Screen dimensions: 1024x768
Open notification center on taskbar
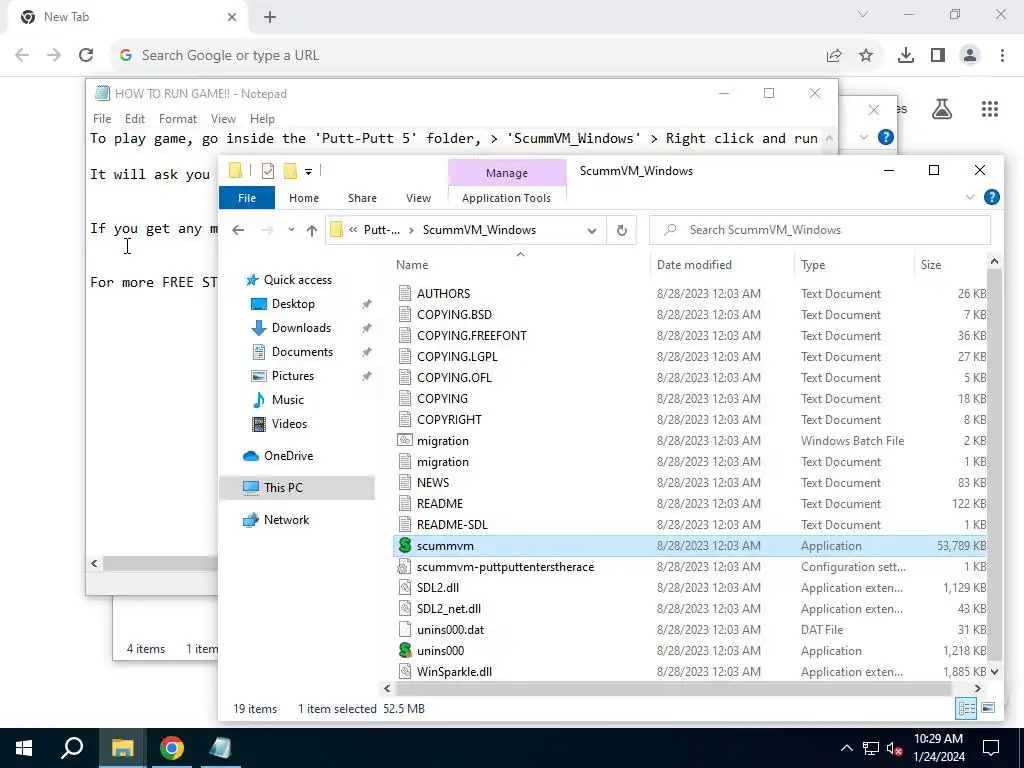tap(991, 748)
